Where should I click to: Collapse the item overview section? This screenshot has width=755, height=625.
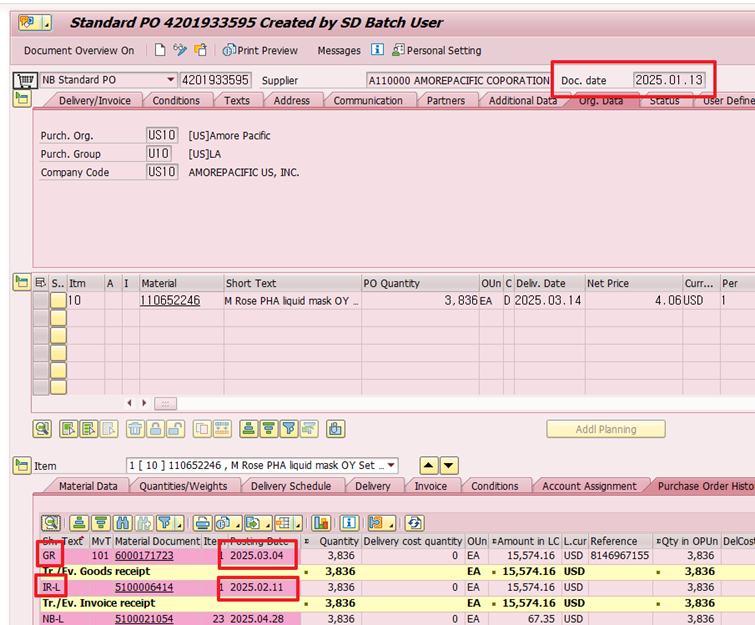pyautogui.click(x=22, y=282)
